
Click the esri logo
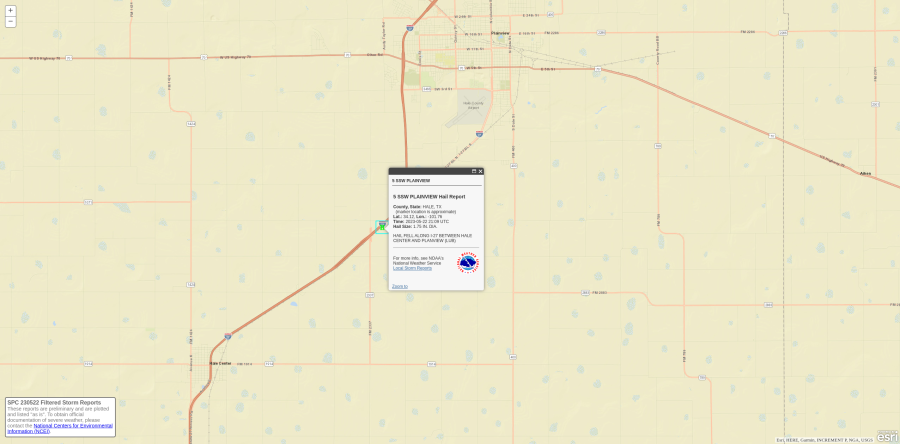887,436
